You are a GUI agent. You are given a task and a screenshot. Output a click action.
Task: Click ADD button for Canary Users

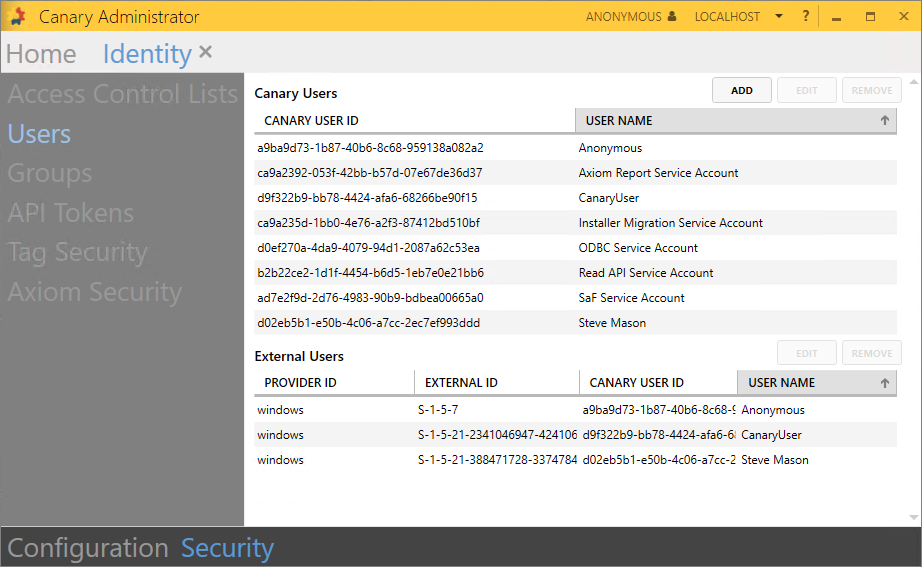pyautogui.click(x=741, y=91)
